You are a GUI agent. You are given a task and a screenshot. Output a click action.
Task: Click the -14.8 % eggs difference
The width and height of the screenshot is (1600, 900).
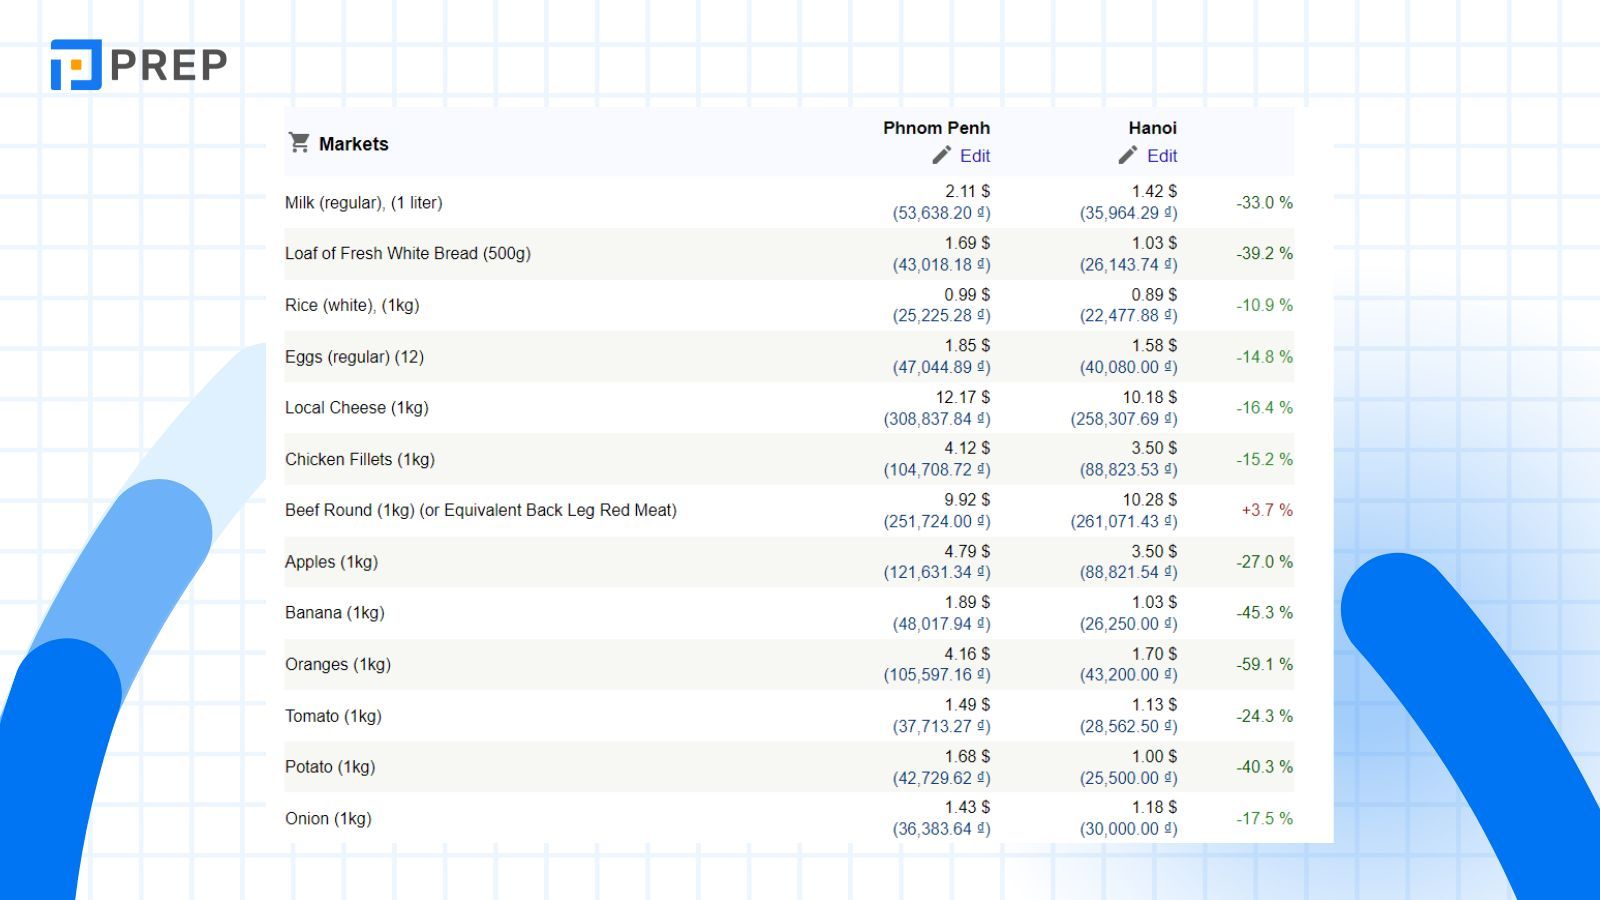click(1264, 357)
